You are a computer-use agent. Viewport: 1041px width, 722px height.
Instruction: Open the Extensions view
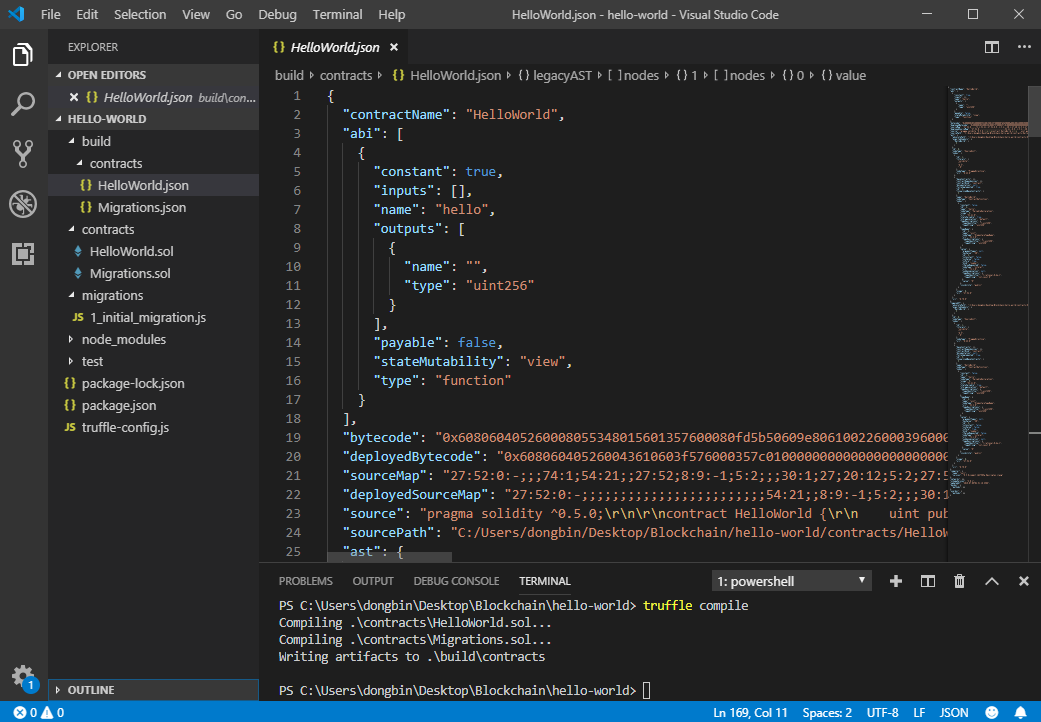[x=23, y=253]
